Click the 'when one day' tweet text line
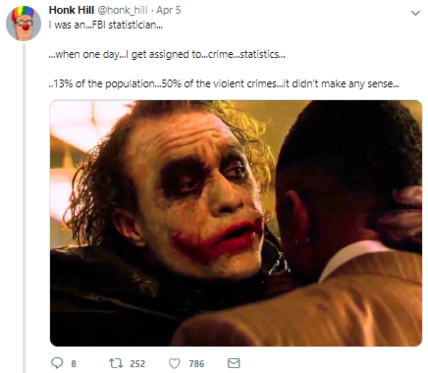 [167, 54]
